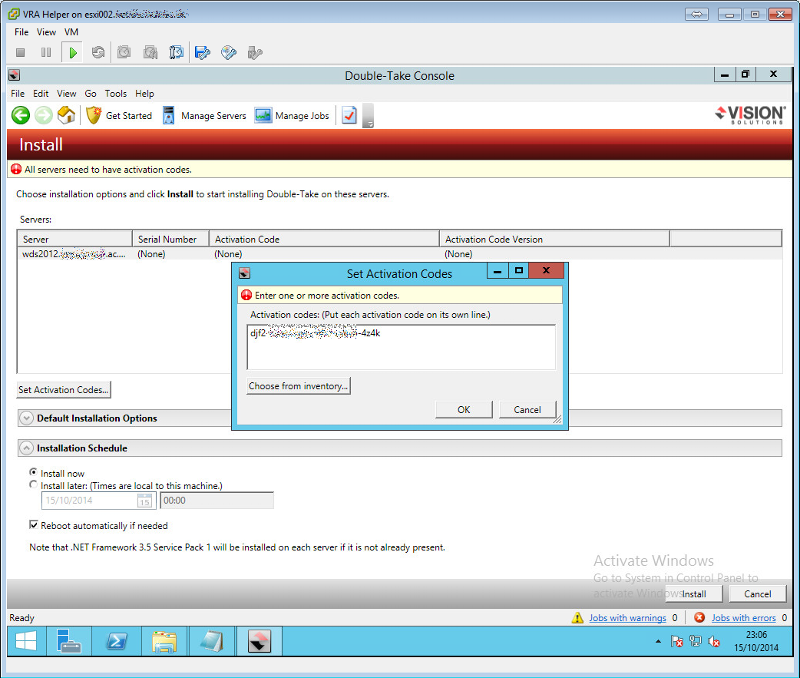
Task: Toggle Reboot automatically if needed checkbox
Action: 34,524
